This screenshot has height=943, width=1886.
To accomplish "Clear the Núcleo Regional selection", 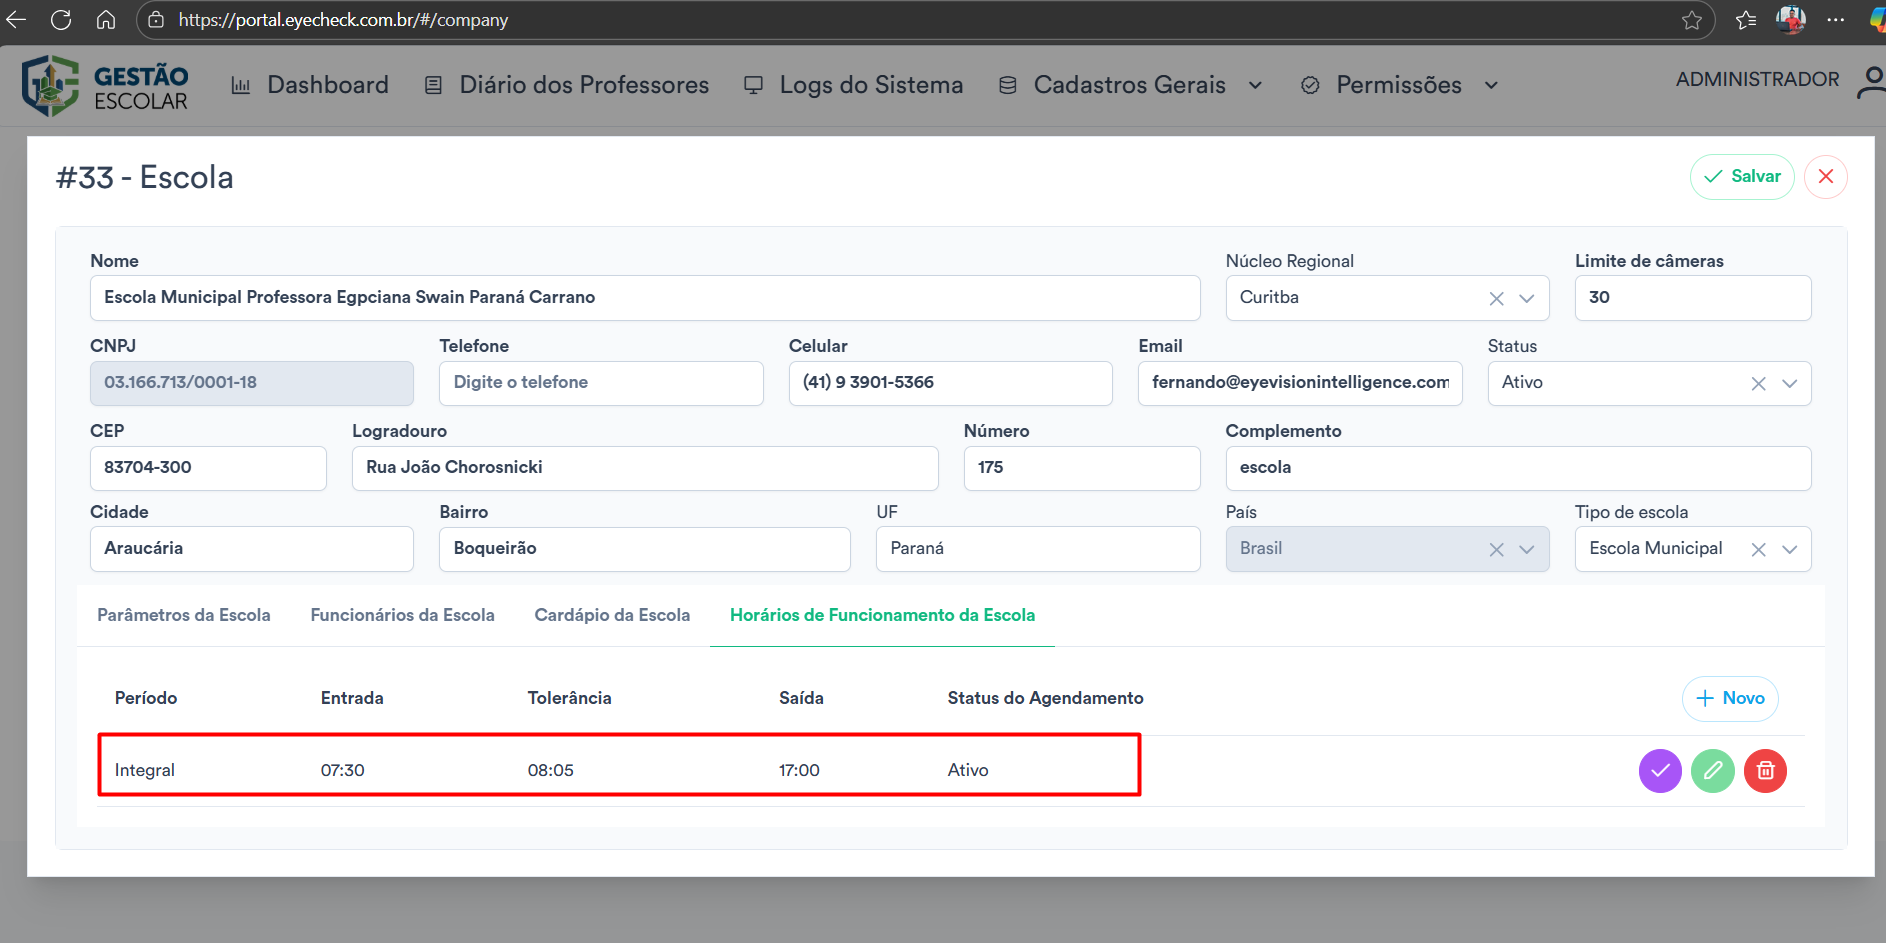I will tap(1496, 299).
